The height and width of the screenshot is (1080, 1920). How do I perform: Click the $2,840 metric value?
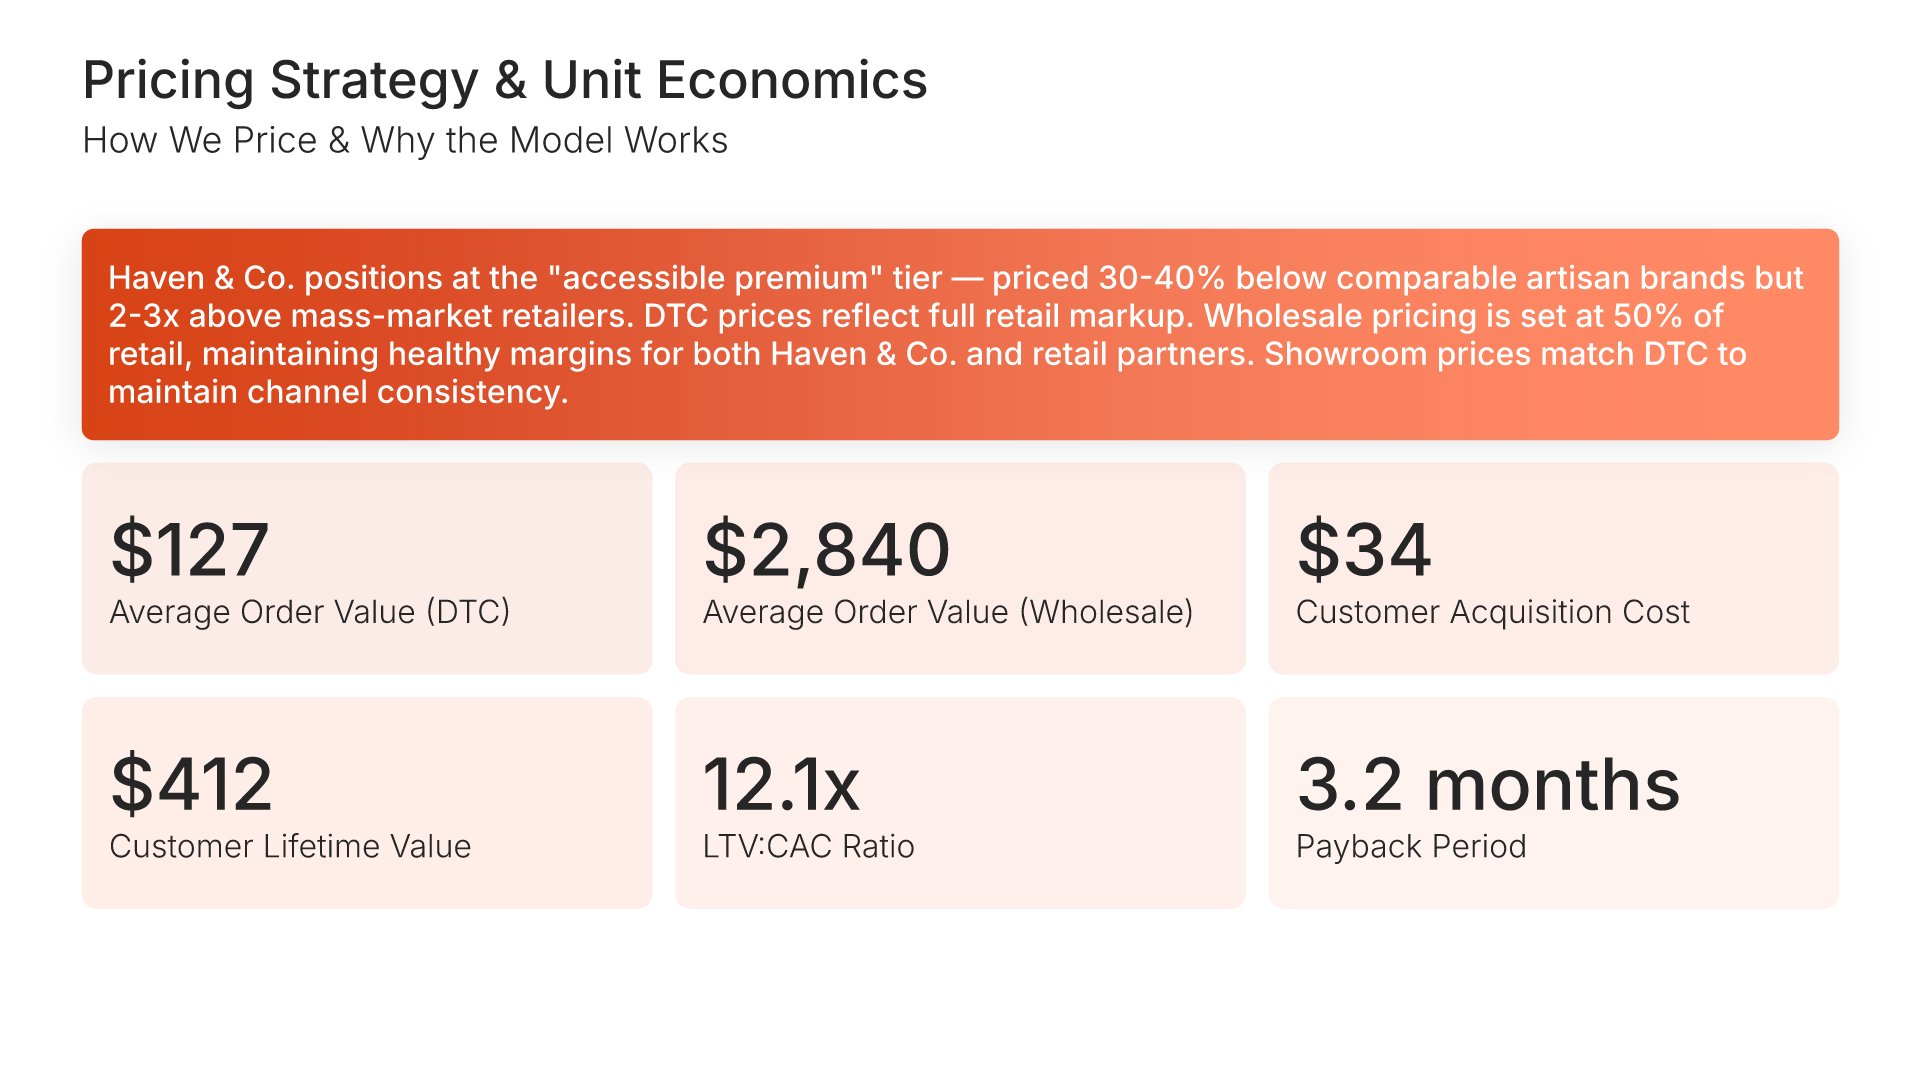[x=827, y=549]
